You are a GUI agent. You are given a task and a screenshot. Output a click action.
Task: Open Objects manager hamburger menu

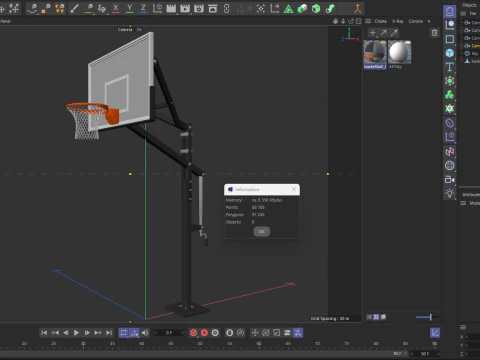tap(463, 13)
